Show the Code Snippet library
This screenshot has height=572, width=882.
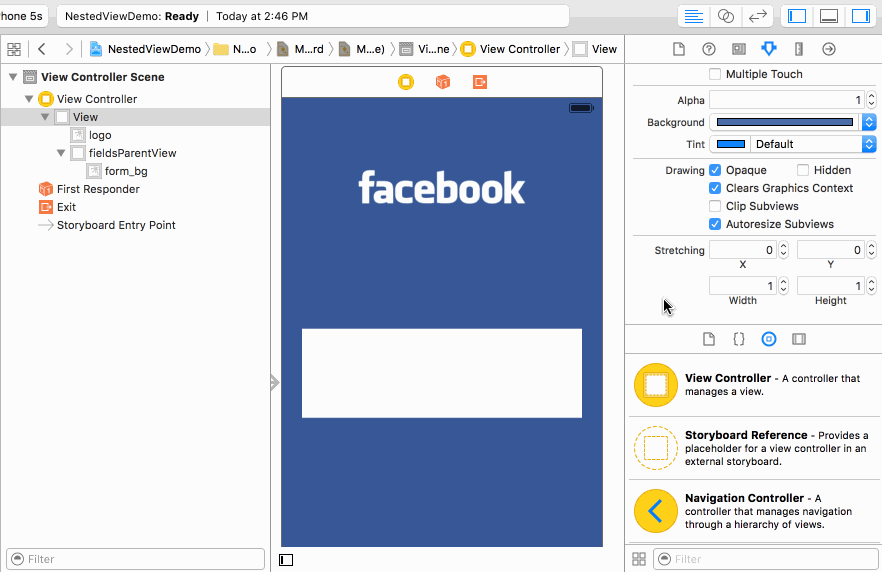739,339
